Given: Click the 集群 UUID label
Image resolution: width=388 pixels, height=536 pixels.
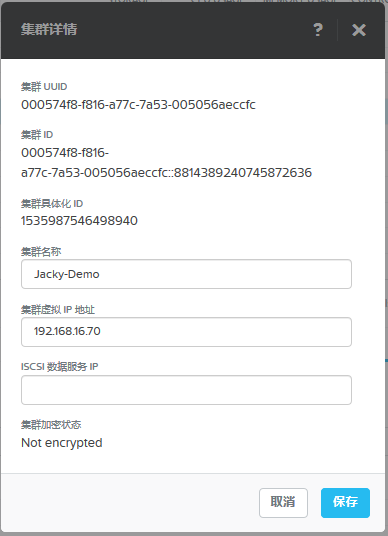Looking at the screenshot, I should point(44,87).
